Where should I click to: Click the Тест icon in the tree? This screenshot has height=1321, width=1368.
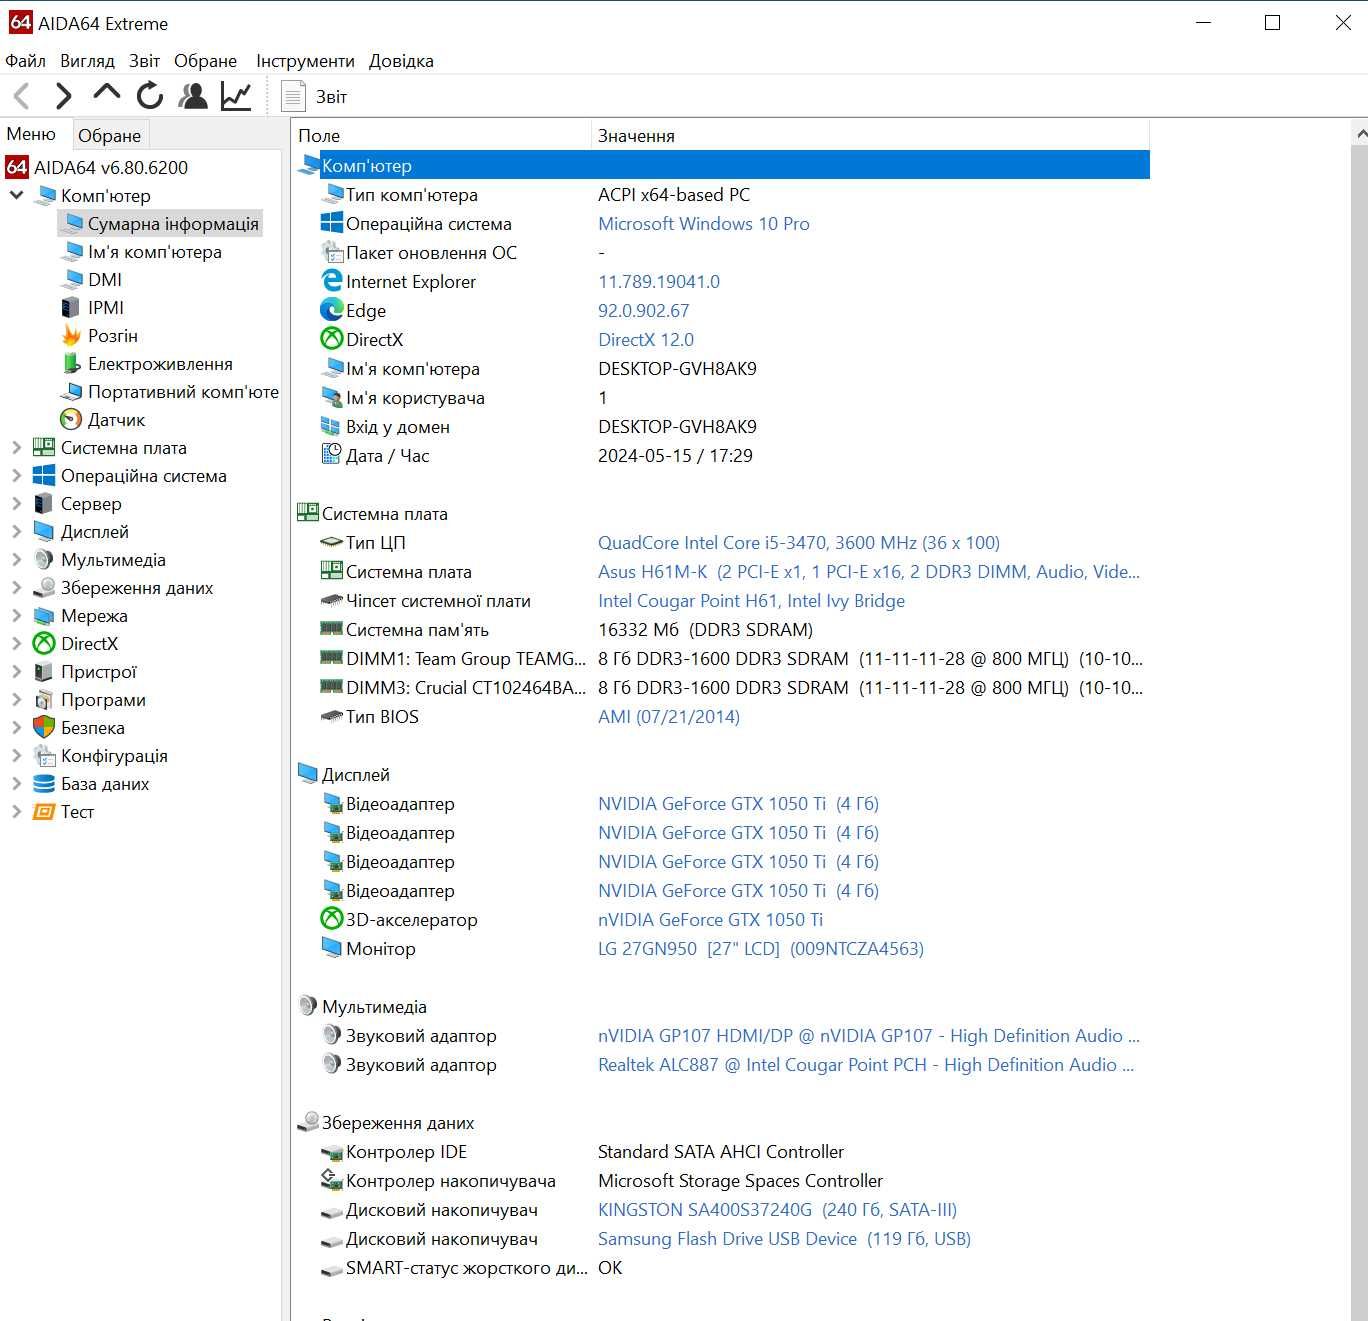[x=44, y=812]
